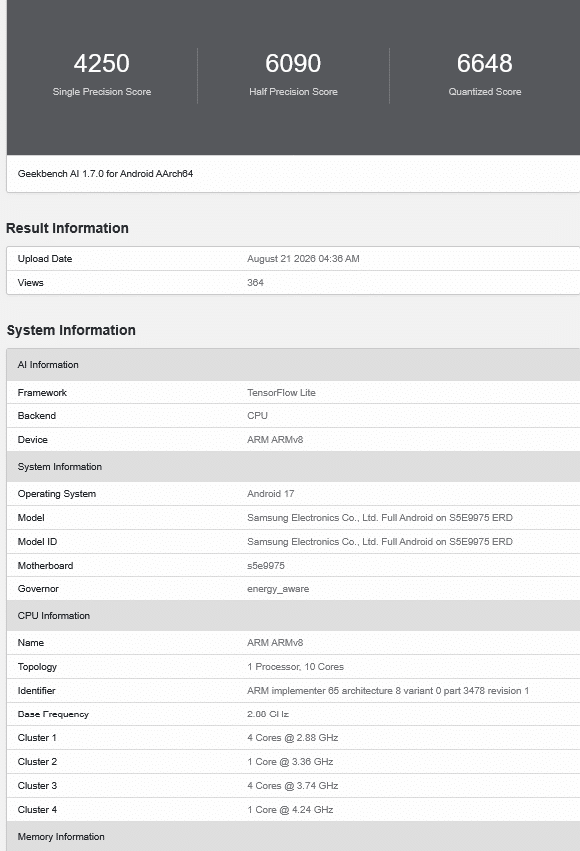Click the Device label

tap(32, 440)
